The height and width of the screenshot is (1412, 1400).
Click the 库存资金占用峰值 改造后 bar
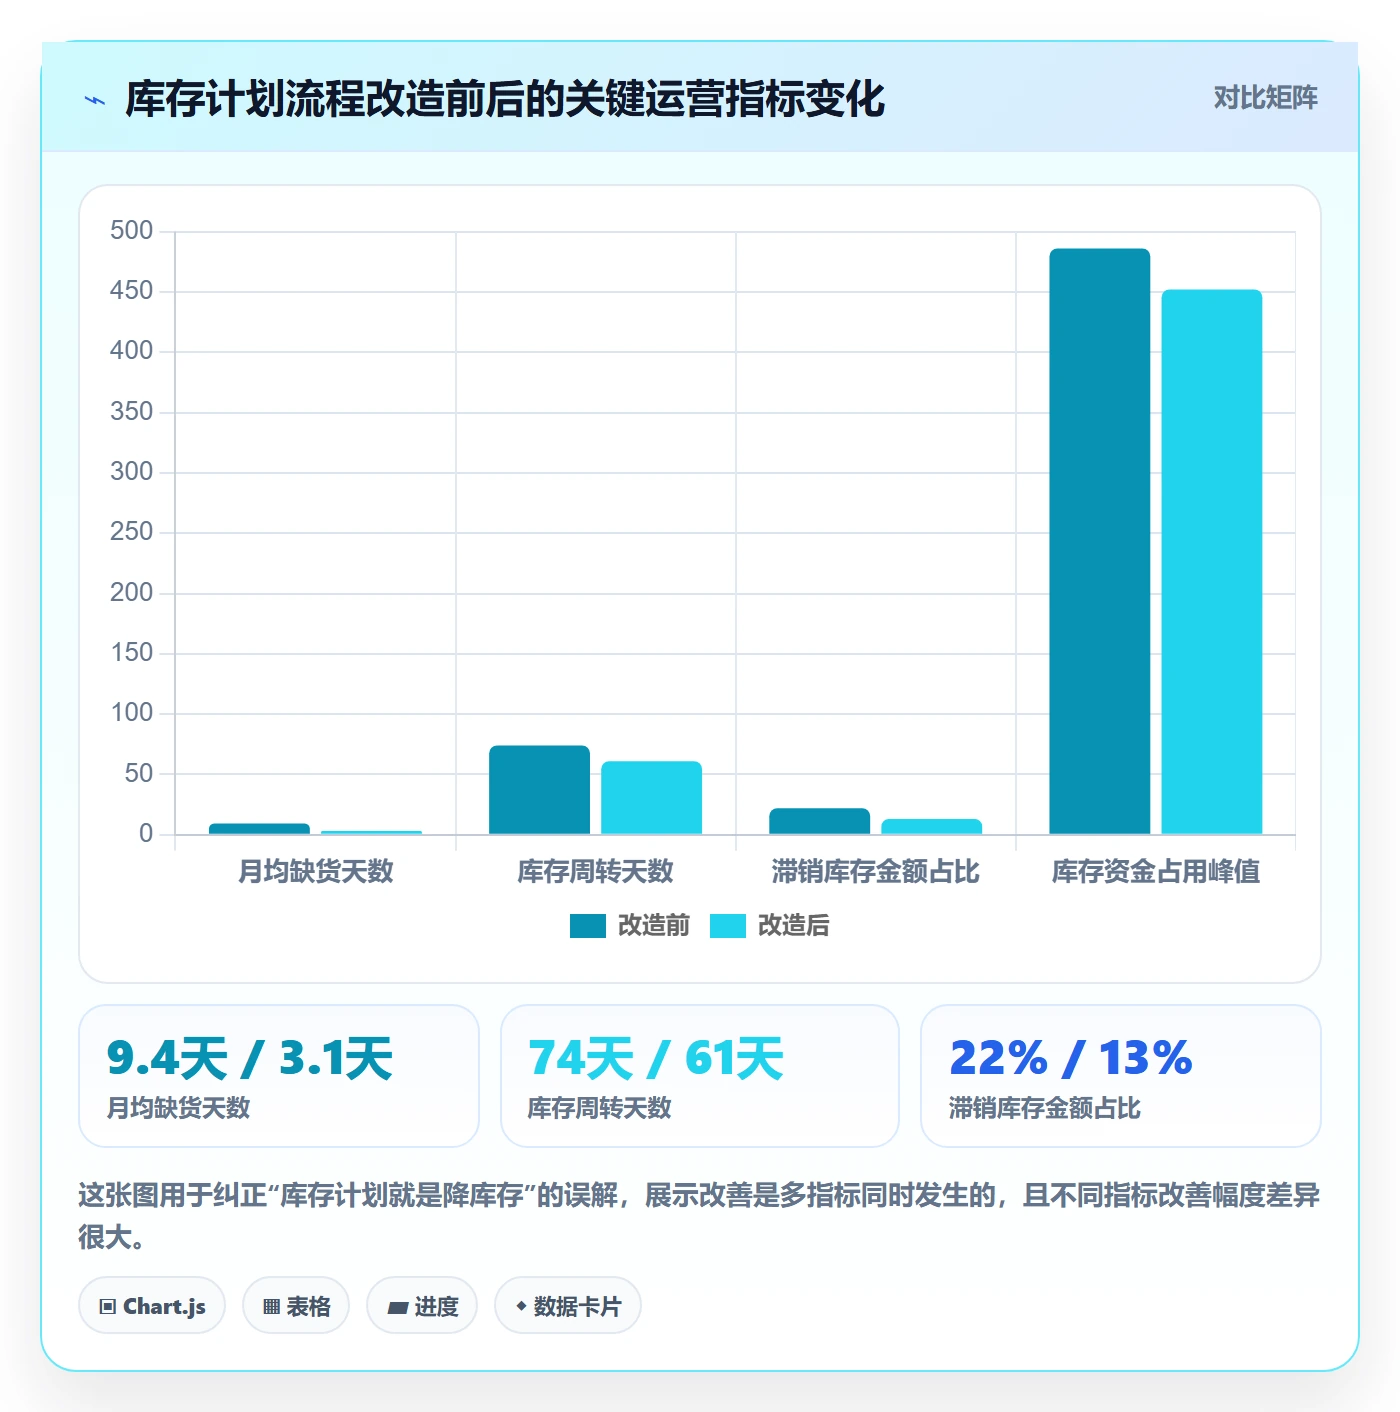click(1212, 562)
